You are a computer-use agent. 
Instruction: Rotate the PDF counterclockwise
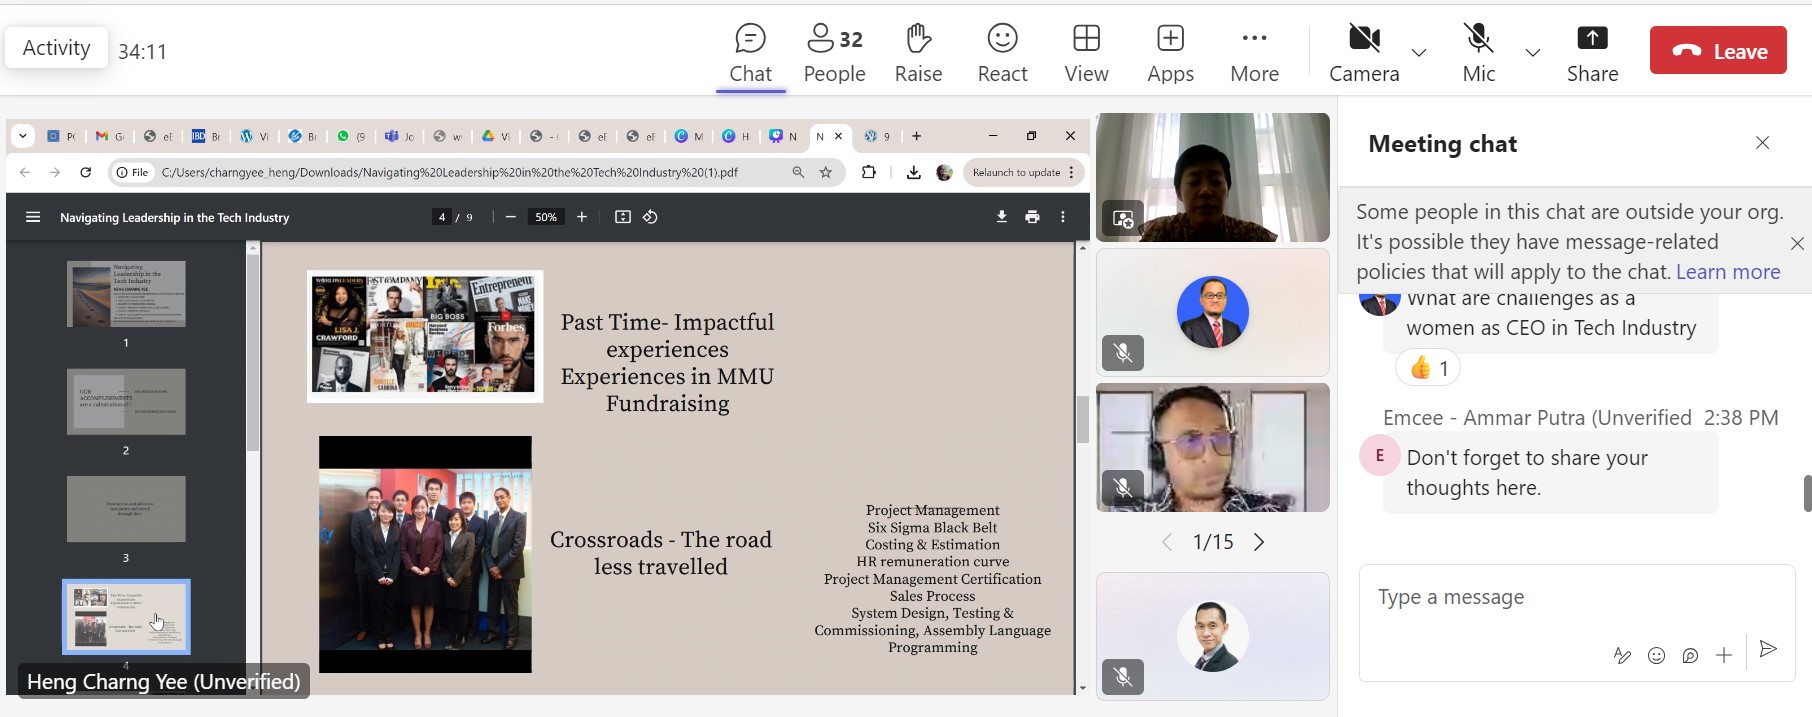click(650, 217)
